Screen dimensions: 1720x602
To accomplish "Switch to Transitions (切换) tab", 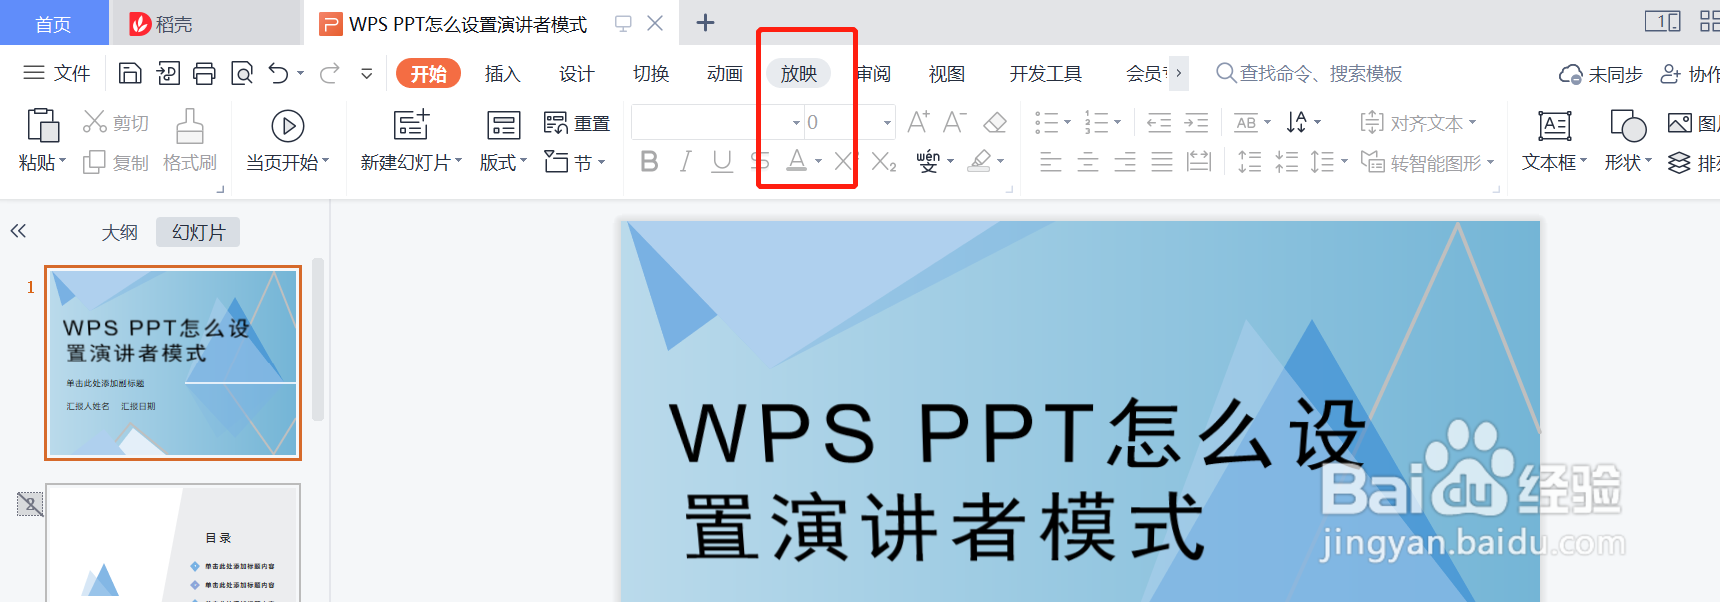I will click(x=651, y=73).
